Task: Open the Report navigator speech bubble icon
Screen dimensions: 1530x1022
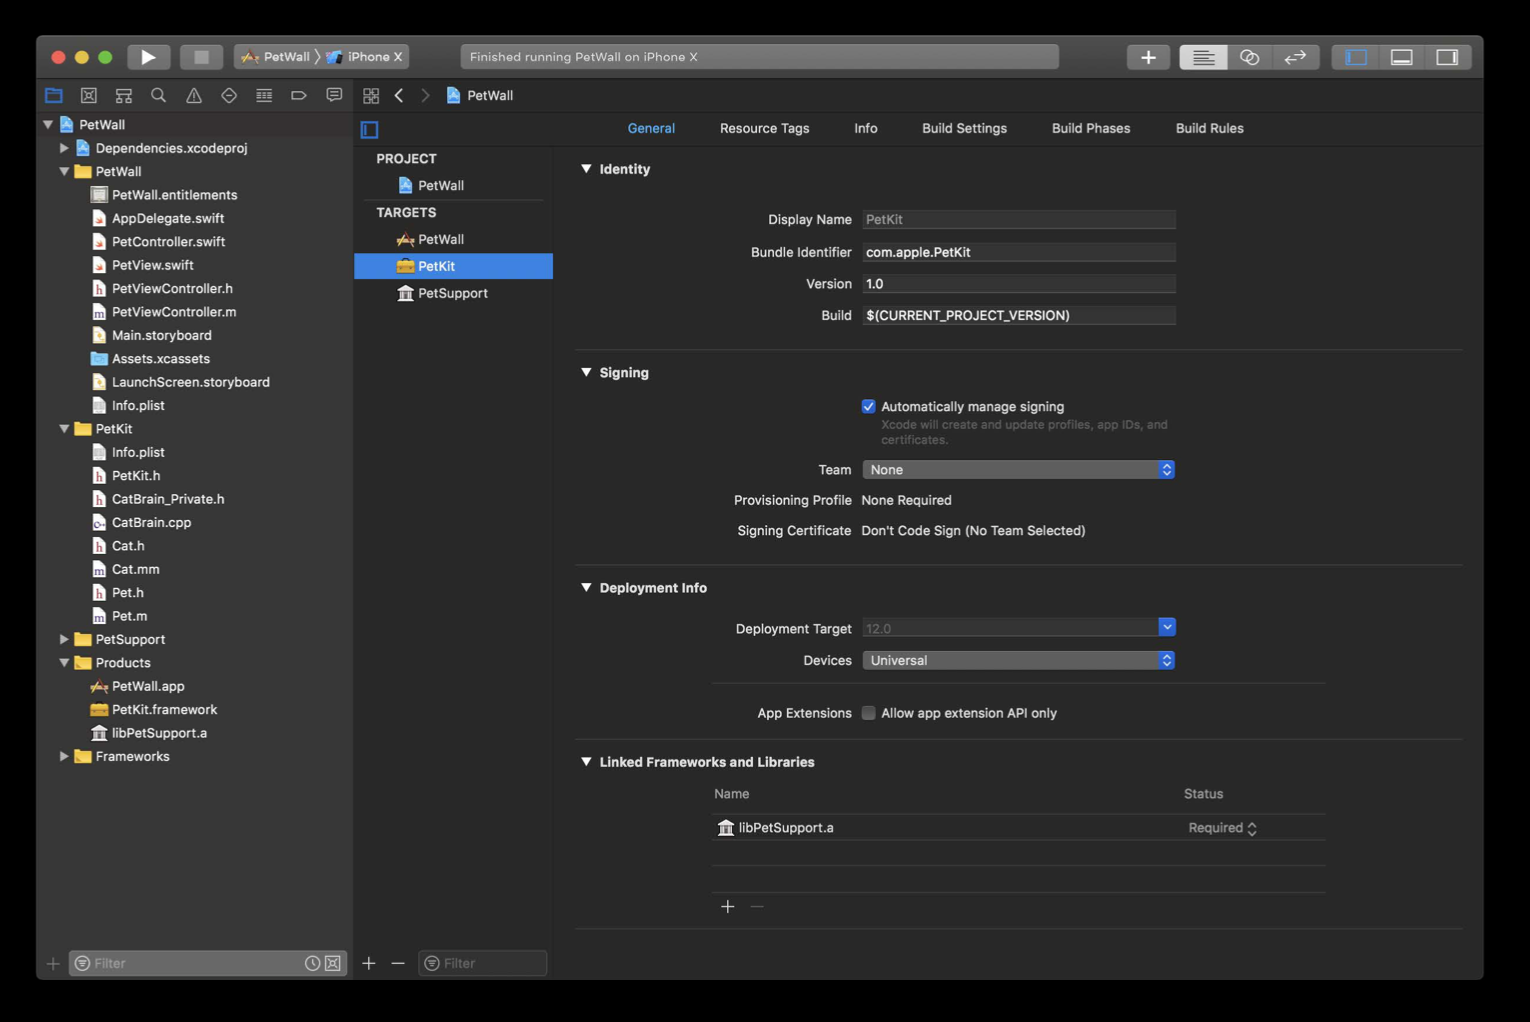Action: point(334,95)
